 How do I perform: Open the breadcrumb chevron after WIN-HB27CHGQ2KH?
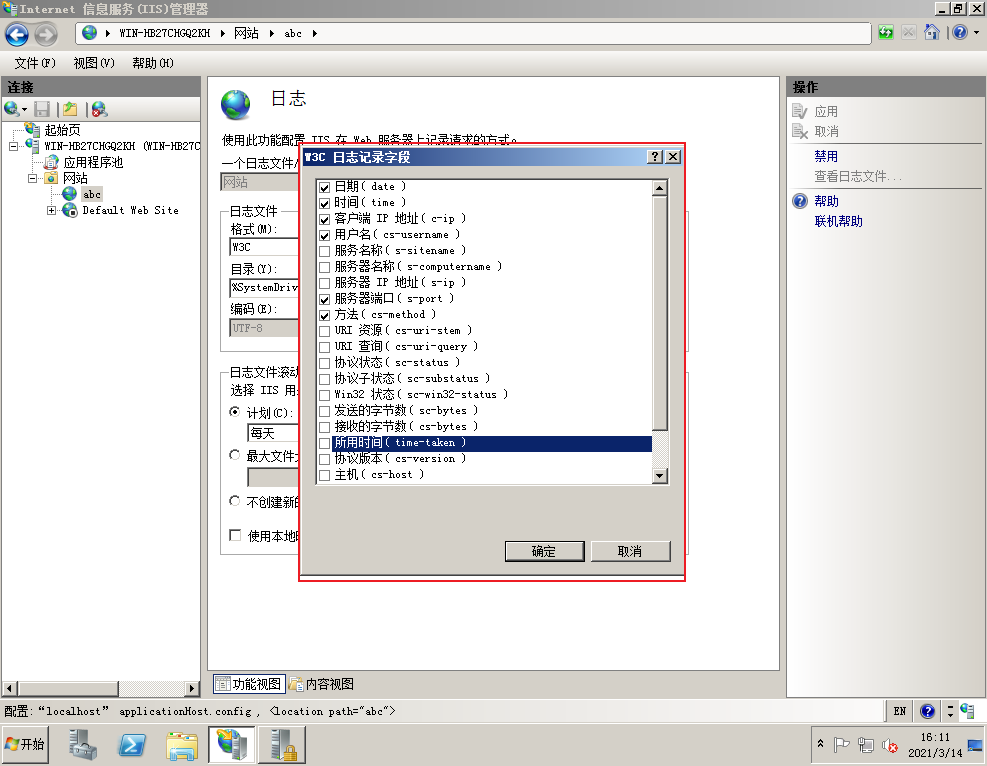point(222,32)
